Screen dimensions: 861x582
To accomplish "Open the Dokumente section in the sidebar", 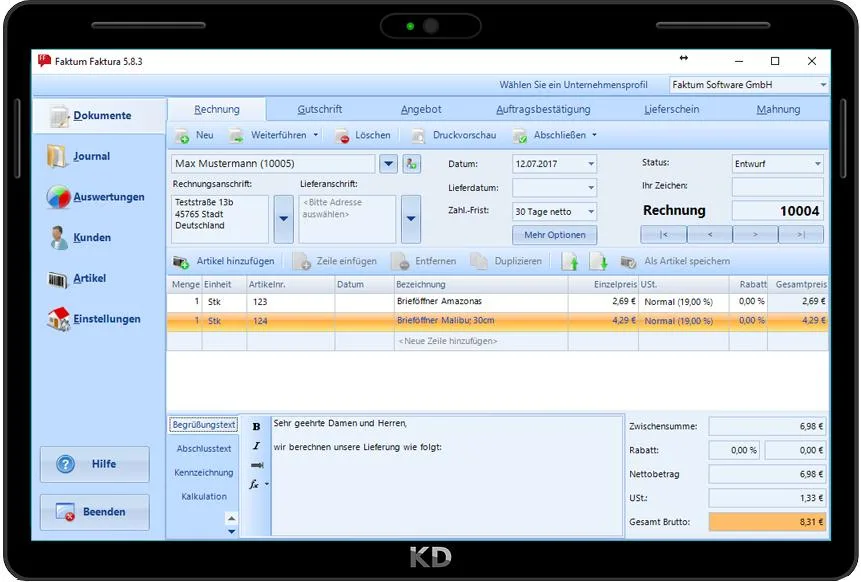I will coord(99,116).
